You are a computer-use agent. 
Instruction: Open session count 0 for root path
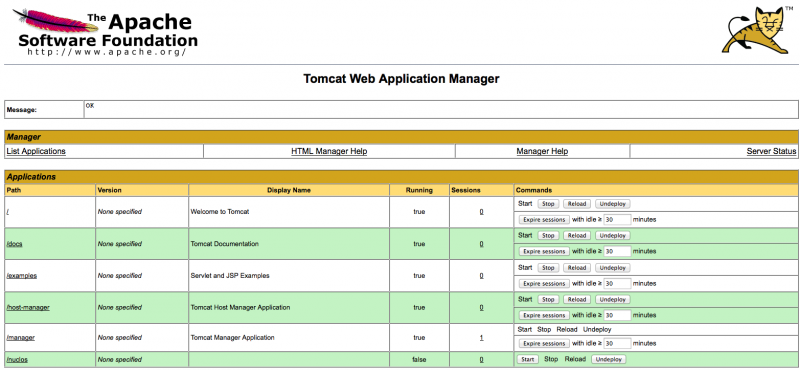(481, 212)
